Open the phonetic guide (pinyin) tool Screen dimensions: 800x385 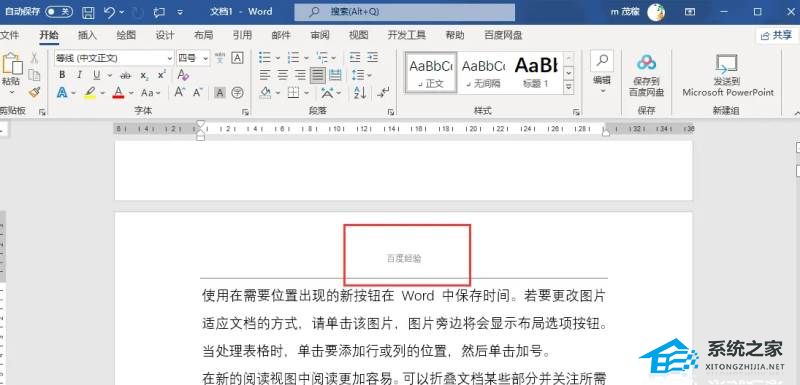coord(220,58)
